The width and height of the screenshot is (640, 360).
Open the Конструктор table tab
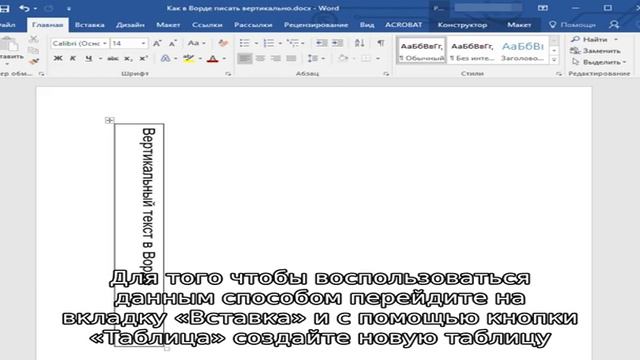[462, 25]
